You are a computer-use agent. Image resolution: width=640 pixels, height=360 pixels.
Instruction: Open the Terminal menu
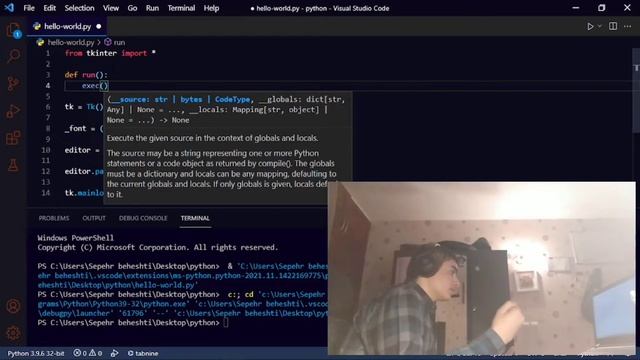point(181,8)
